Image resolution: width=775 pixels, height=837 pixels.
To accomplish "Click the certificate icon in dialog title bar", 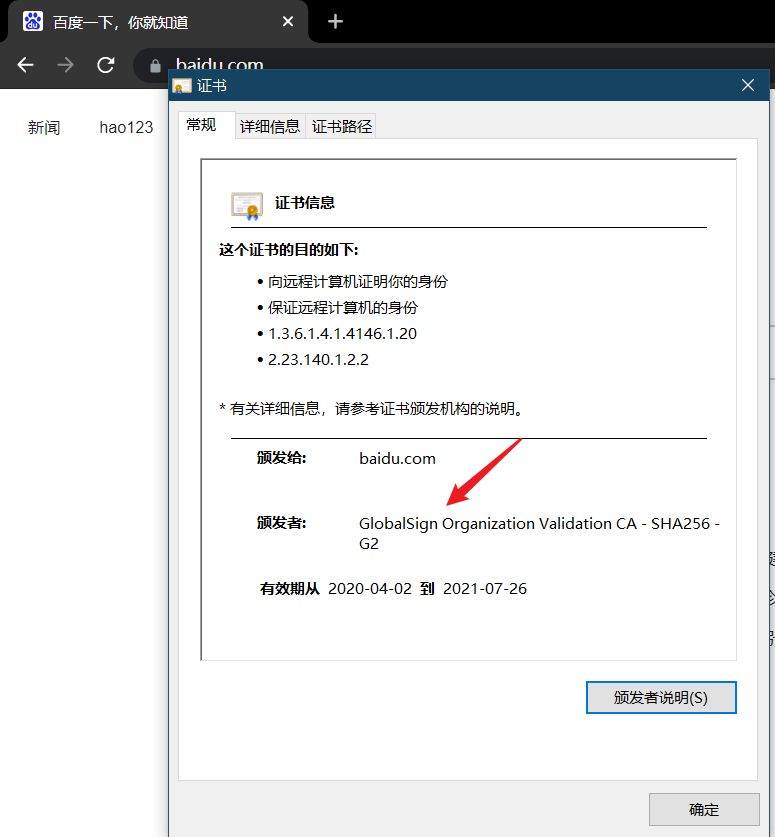I will (x=182, y=86).
